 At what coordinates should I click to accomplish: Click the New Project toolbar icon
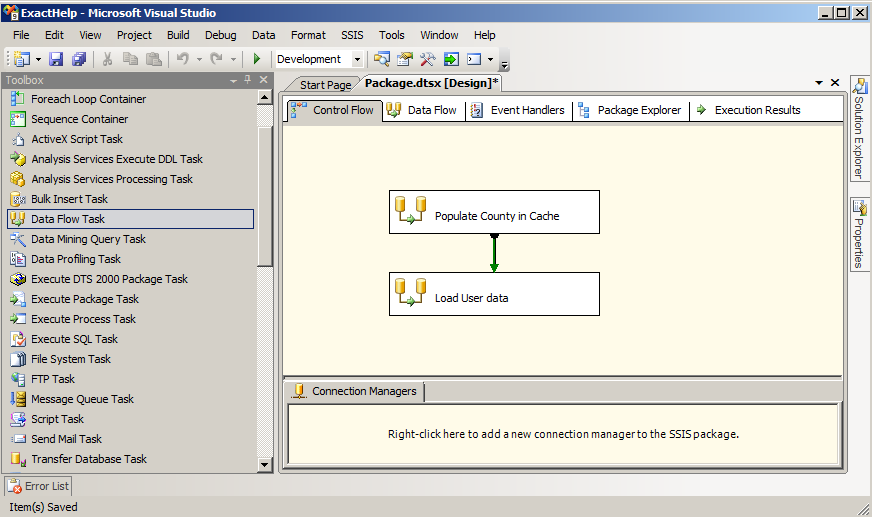[22, 59]
